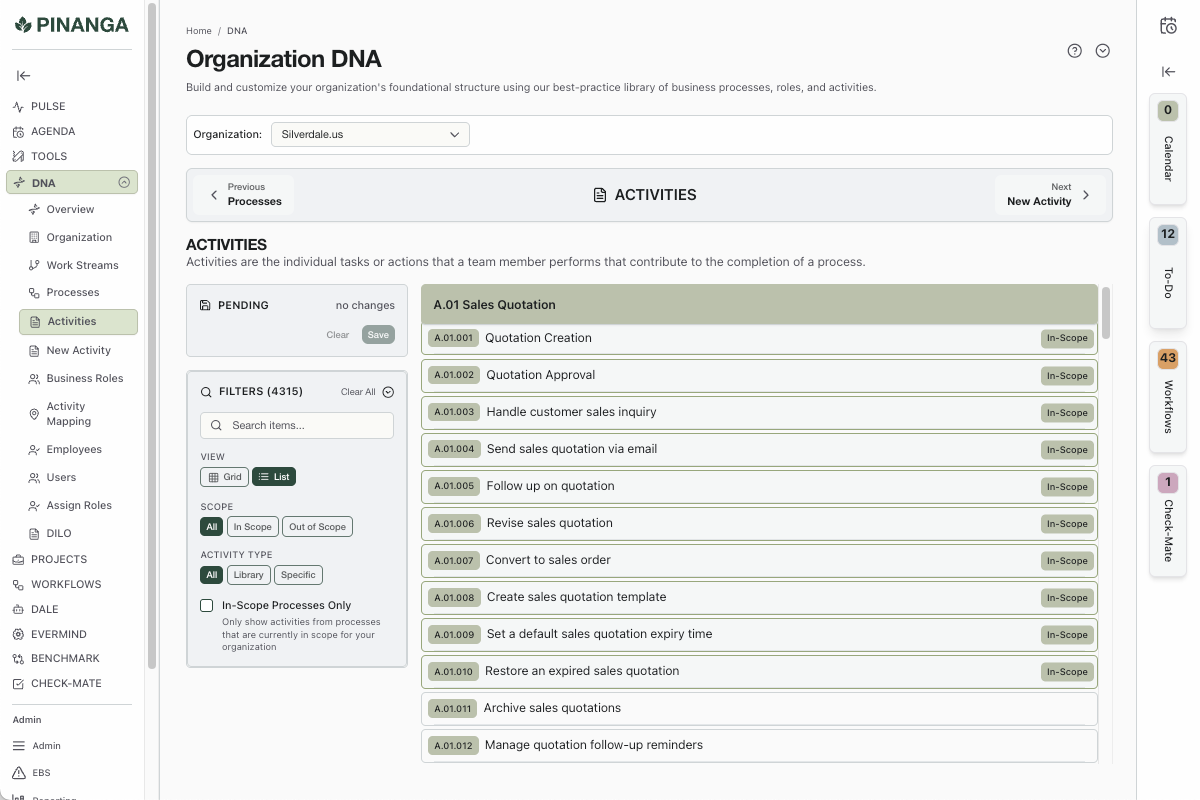Image resolution: width=1200 pixels, height=800 pixels.
Task: Click the DILO document icon
Action: [x=34, y=534]
